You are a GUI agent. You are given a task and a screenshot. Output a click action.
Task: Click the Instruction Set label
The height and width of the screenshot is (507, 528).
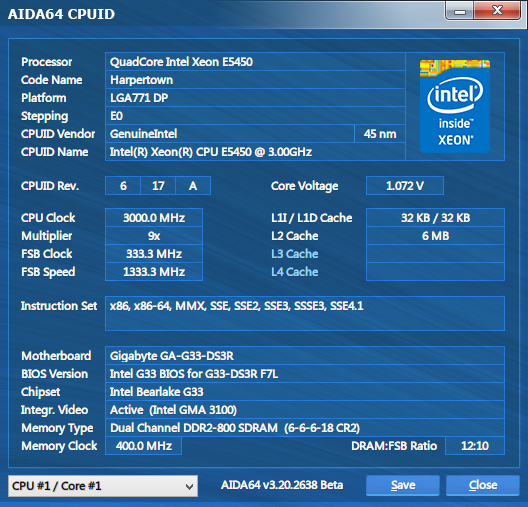tap(59, 306)
